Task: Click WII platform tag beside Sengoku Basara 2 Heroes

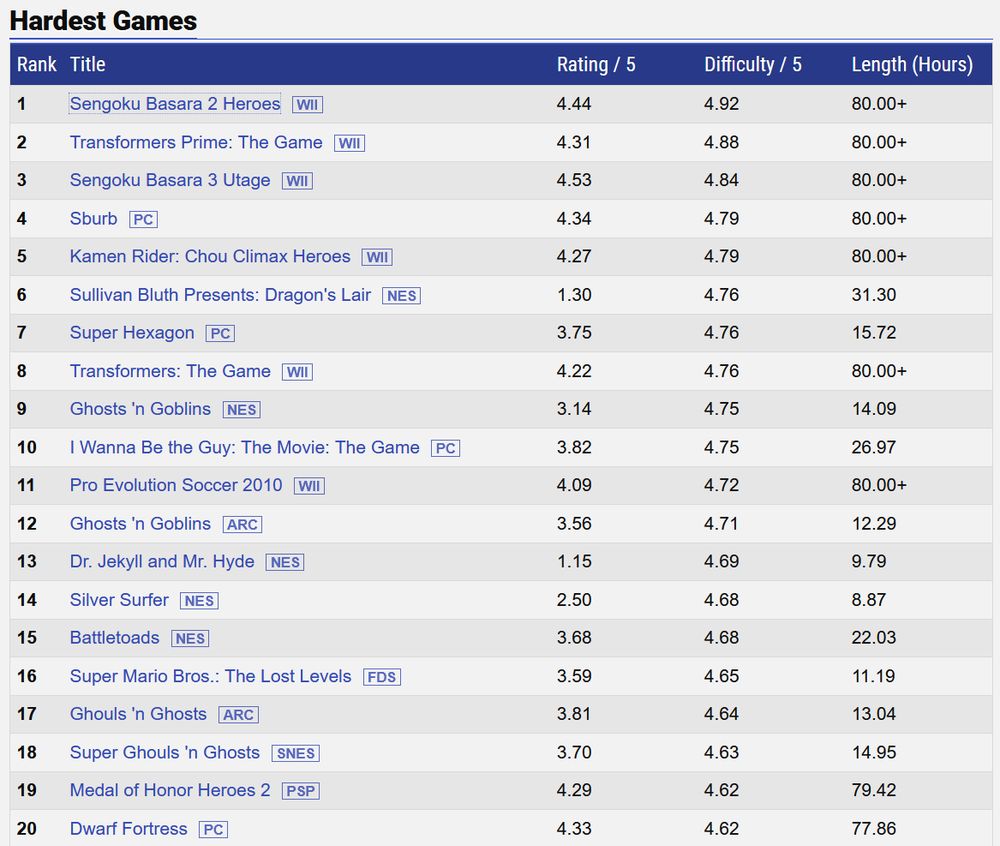Action: (307, 105)
